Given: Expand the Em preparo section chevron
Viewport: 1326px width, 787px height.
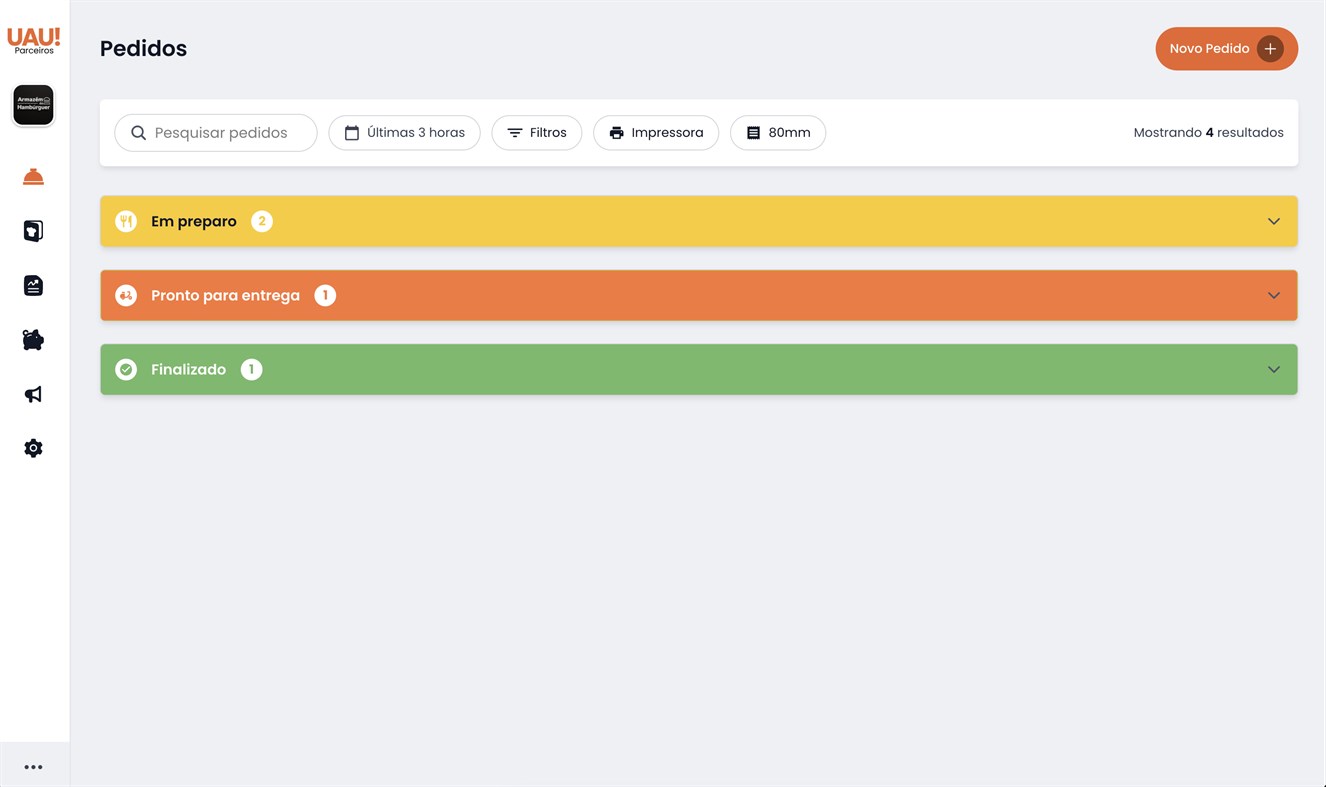Looking at the screenshot, I should coord(1274,221).
